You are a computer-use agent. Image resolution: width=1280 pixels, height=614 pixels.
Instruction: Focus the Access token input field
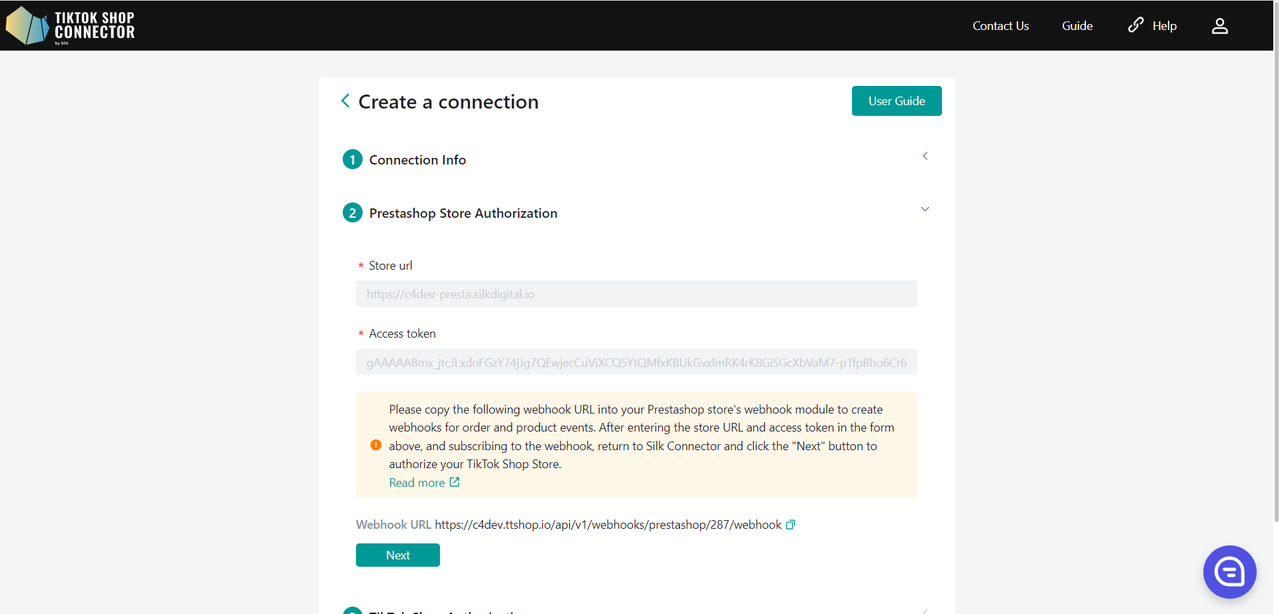pos(636,362)
